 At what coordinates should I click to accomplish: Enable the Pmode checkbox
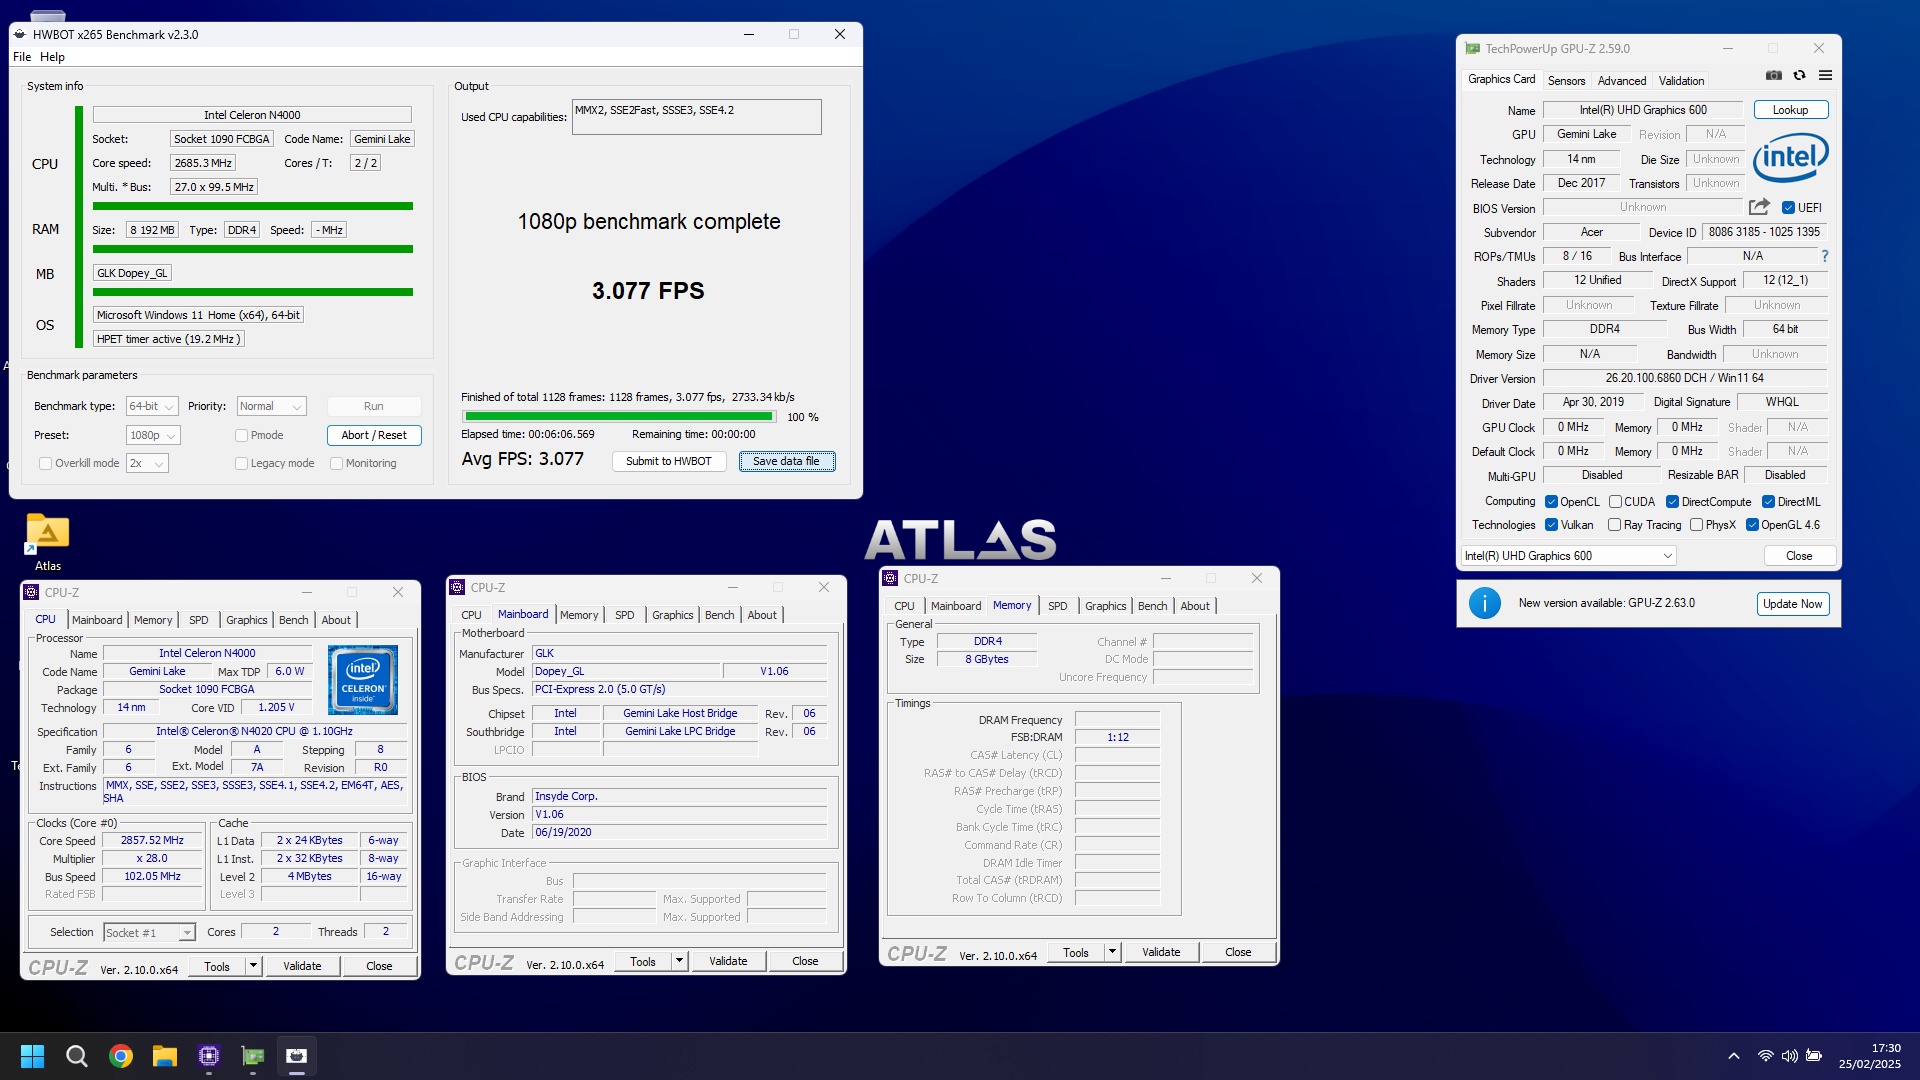pyautogui.click(x=241, y=436)
